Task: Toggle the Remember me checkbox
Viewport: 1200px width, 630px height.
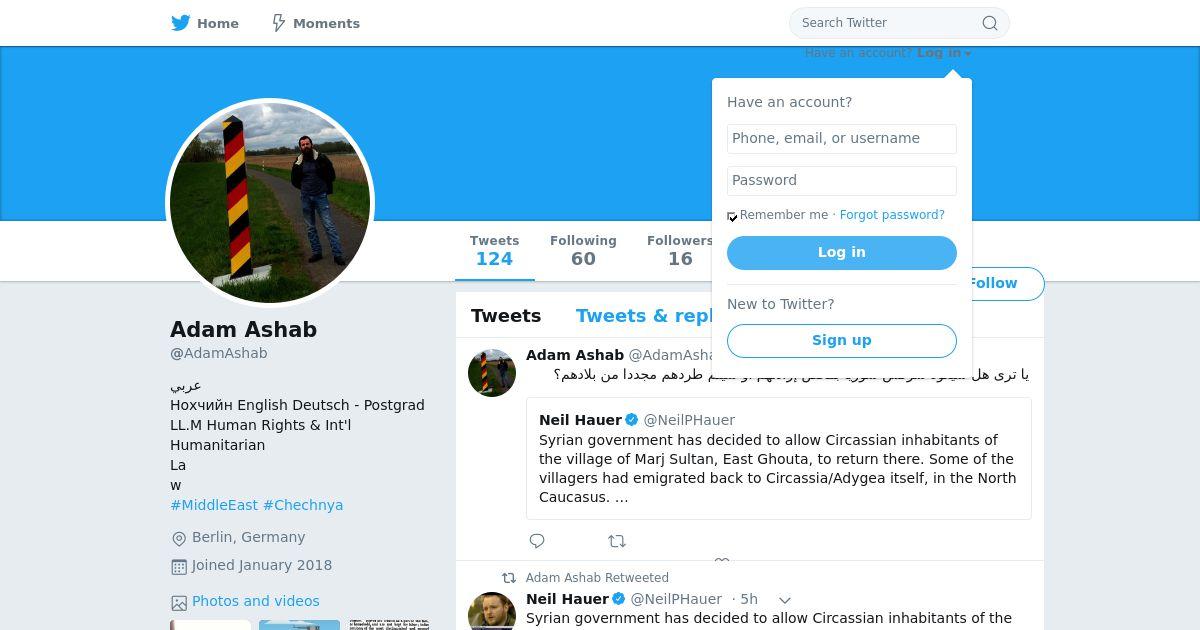Action: click(732, 216)
